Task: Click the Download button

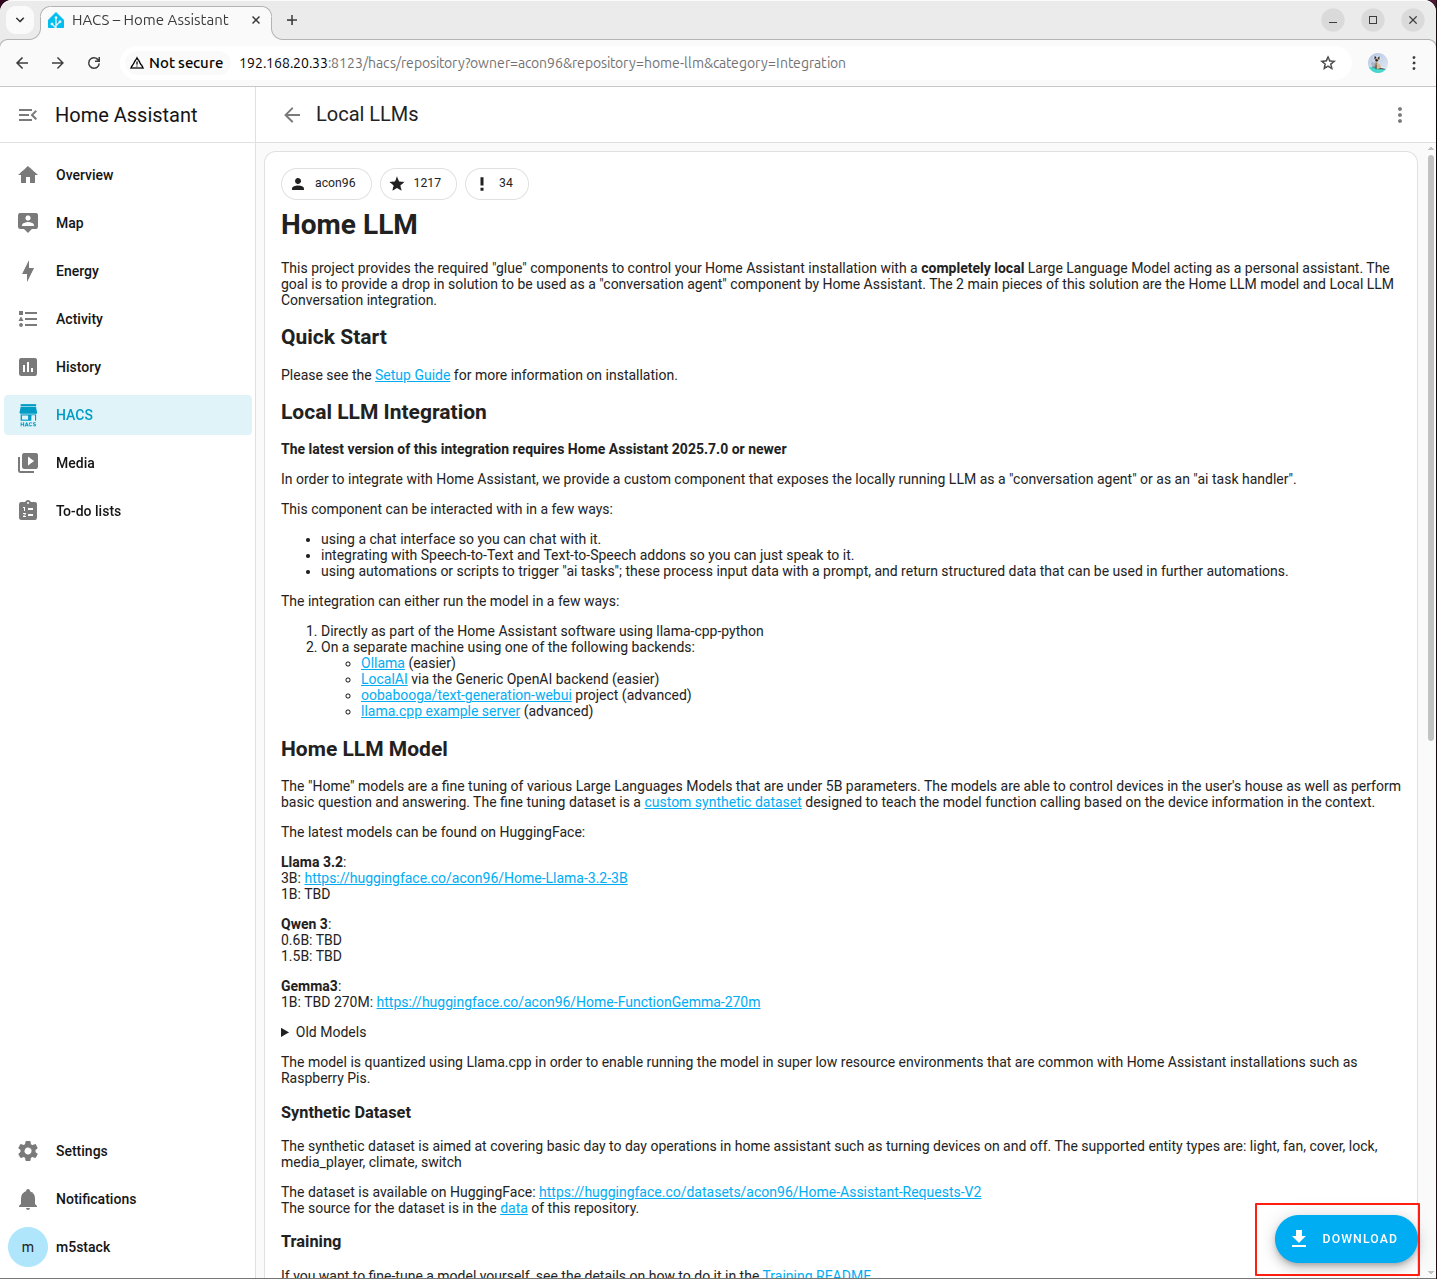Action: tap(1345, 1239)
